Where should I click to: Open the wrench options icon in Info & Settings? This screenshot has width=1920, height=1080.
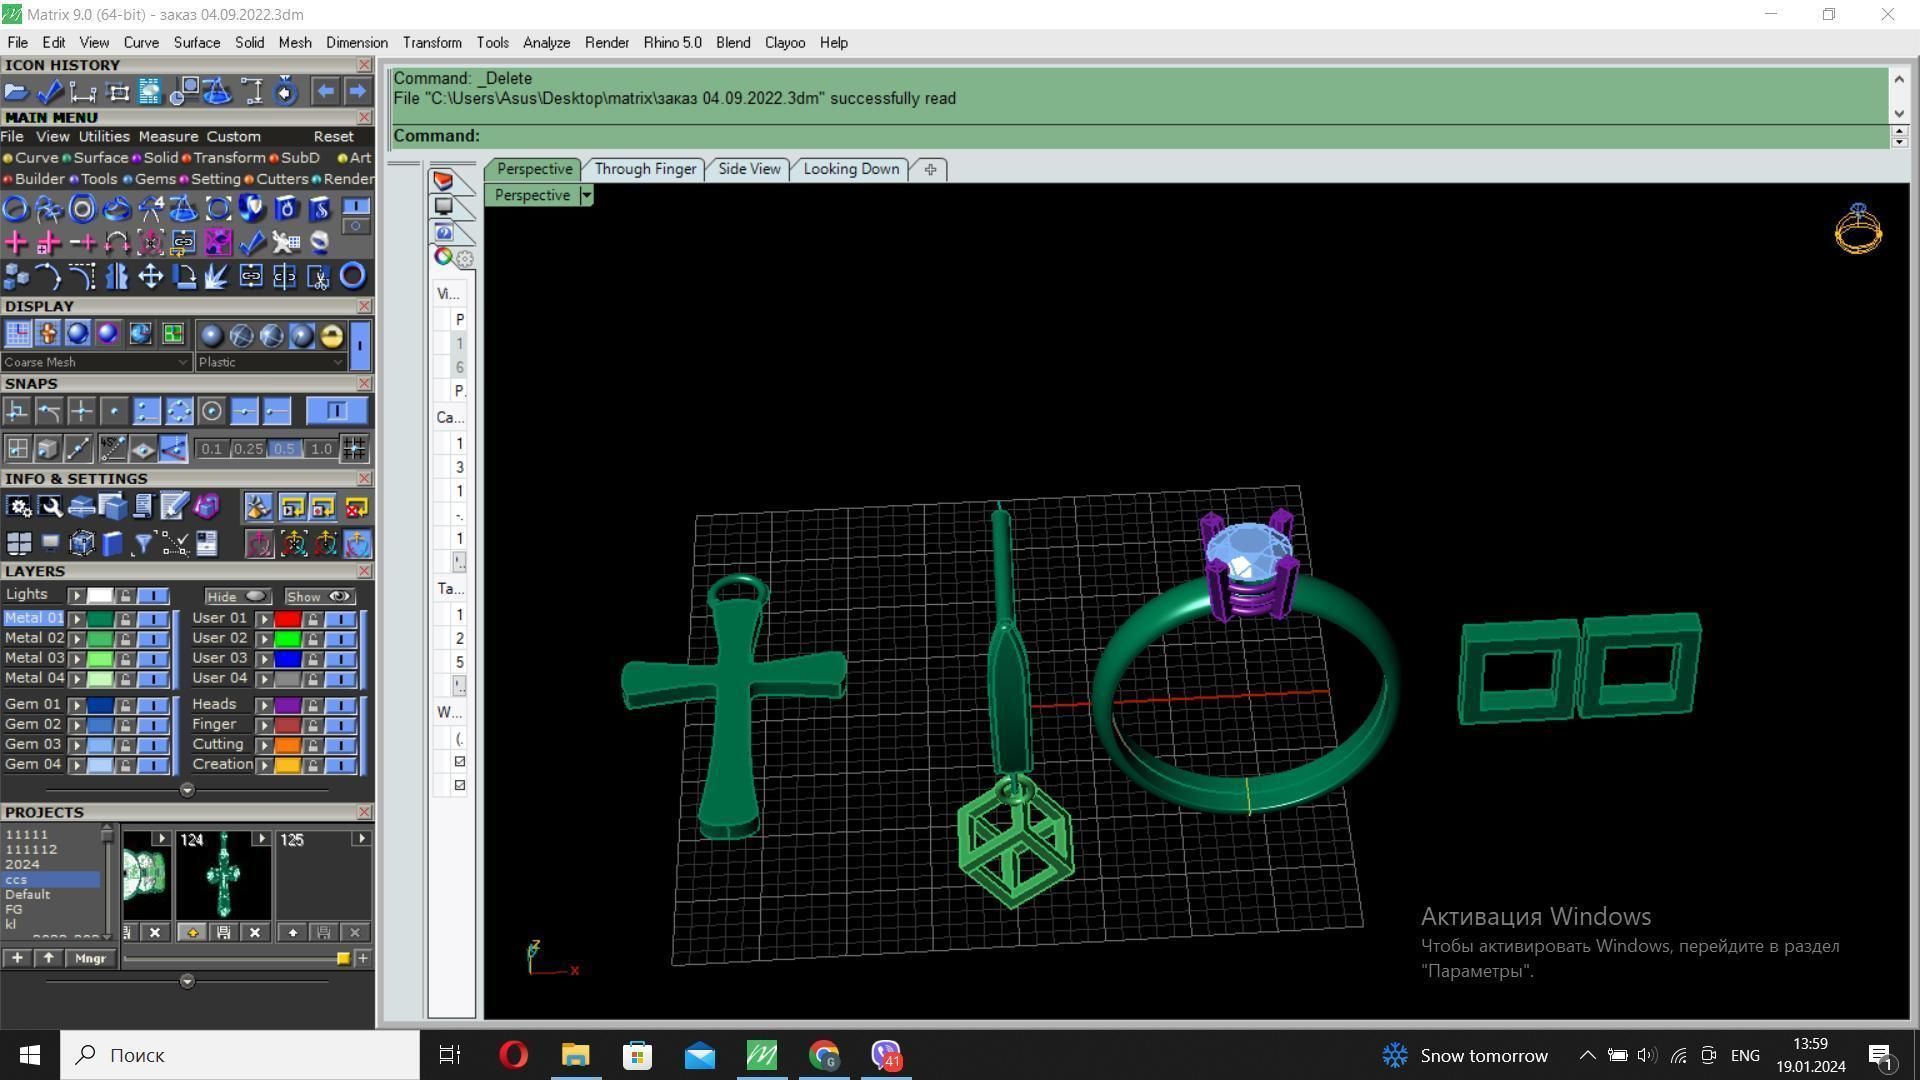click(x=50, y=507)
